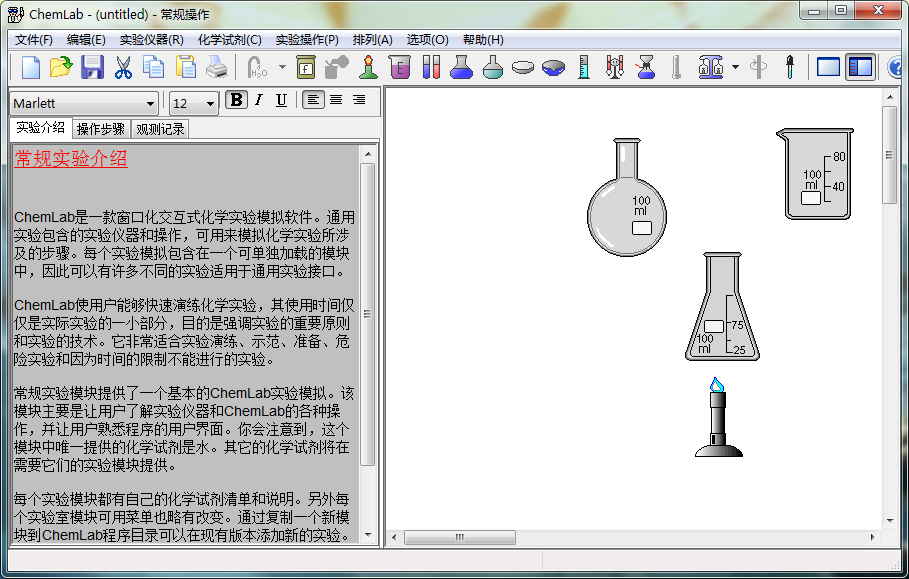Select the dropper pipette tool
This screenshot has height=579, width=909.
pos(790,67)
